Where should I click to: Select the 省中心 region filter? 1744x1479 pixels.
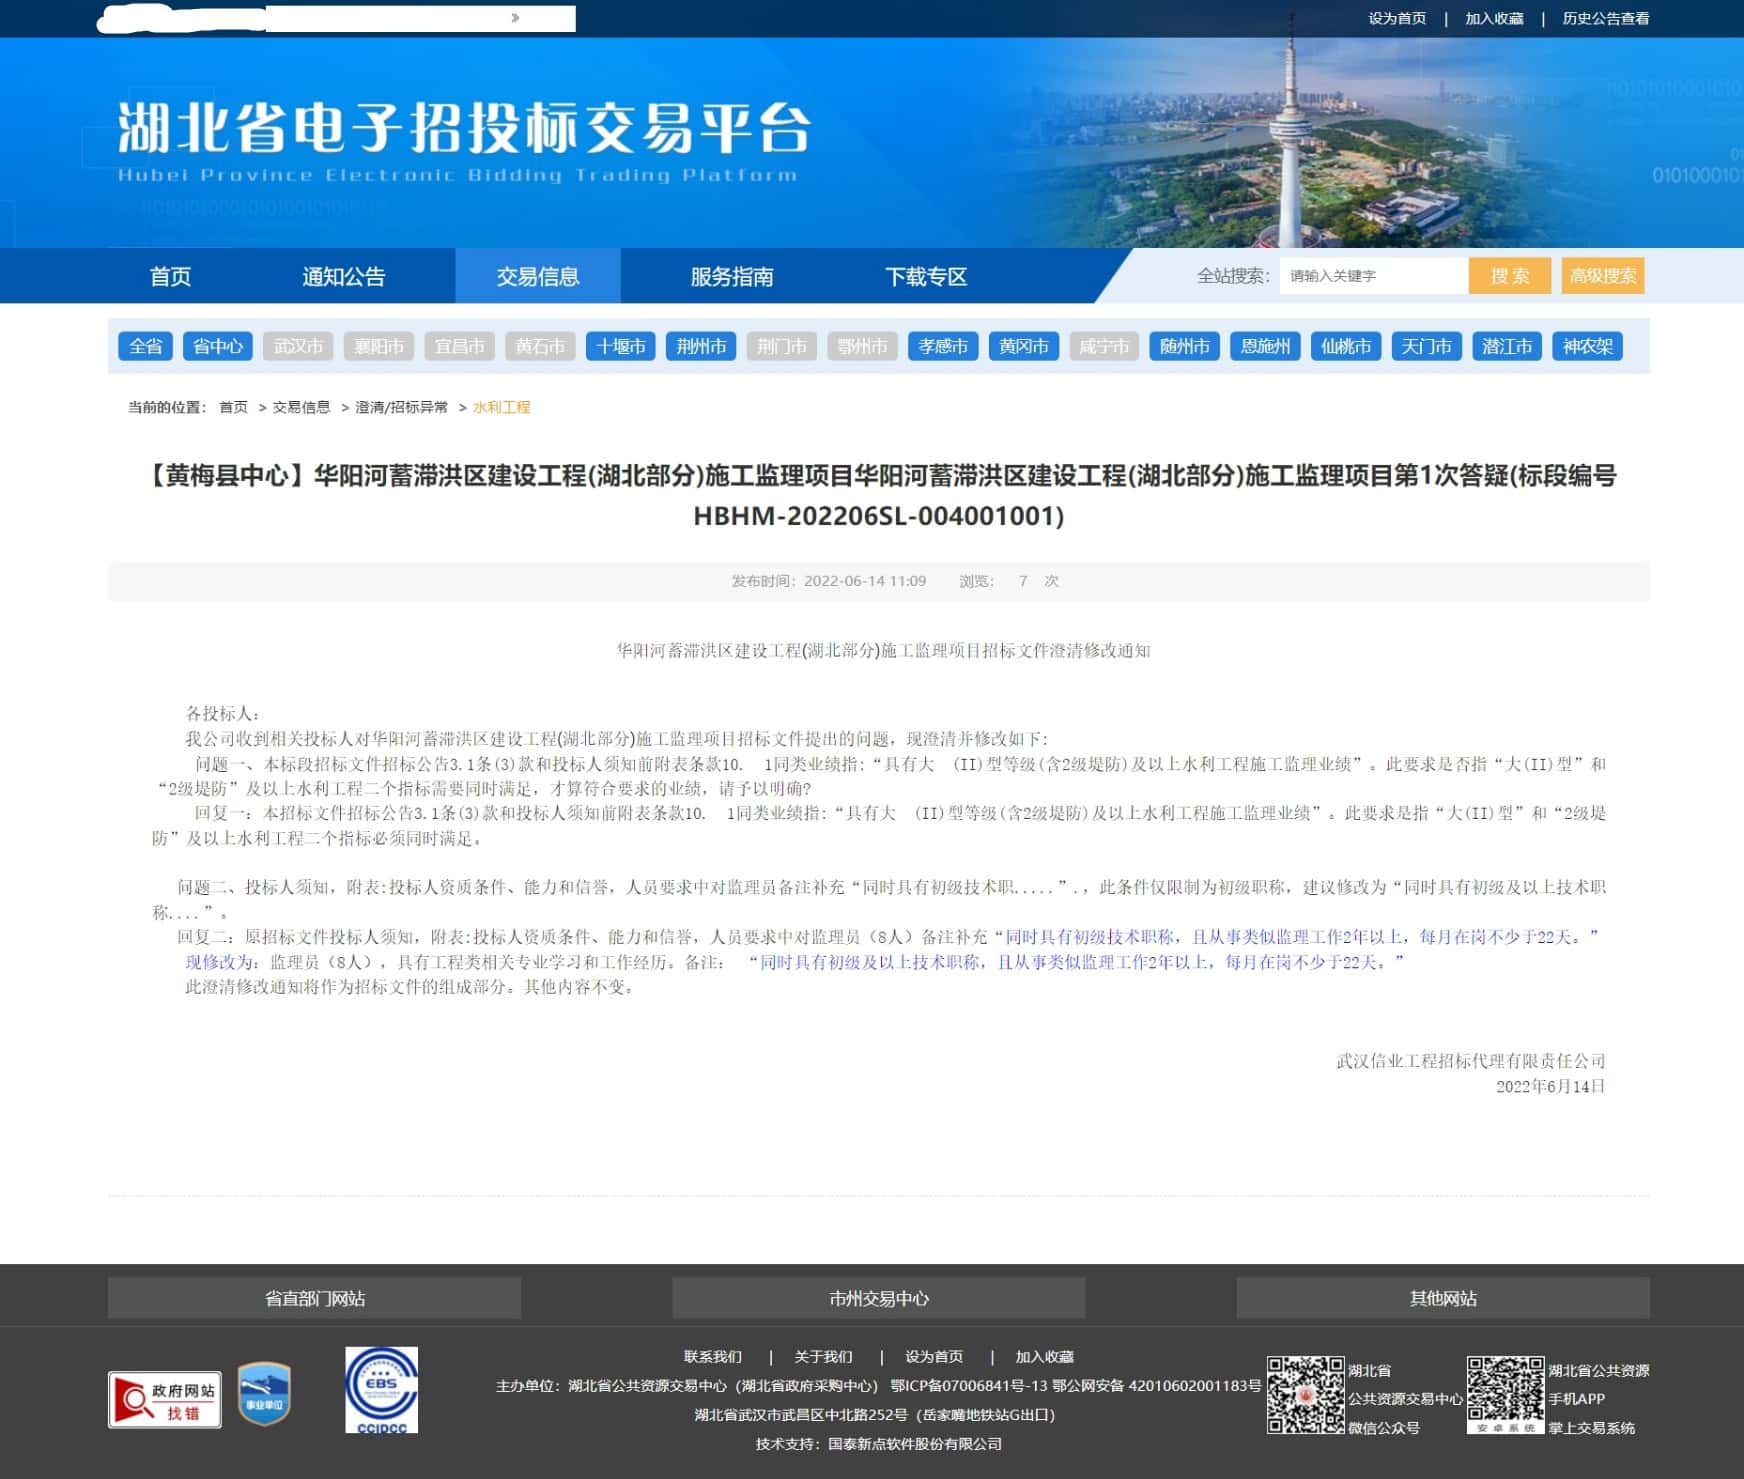(217, 346)
